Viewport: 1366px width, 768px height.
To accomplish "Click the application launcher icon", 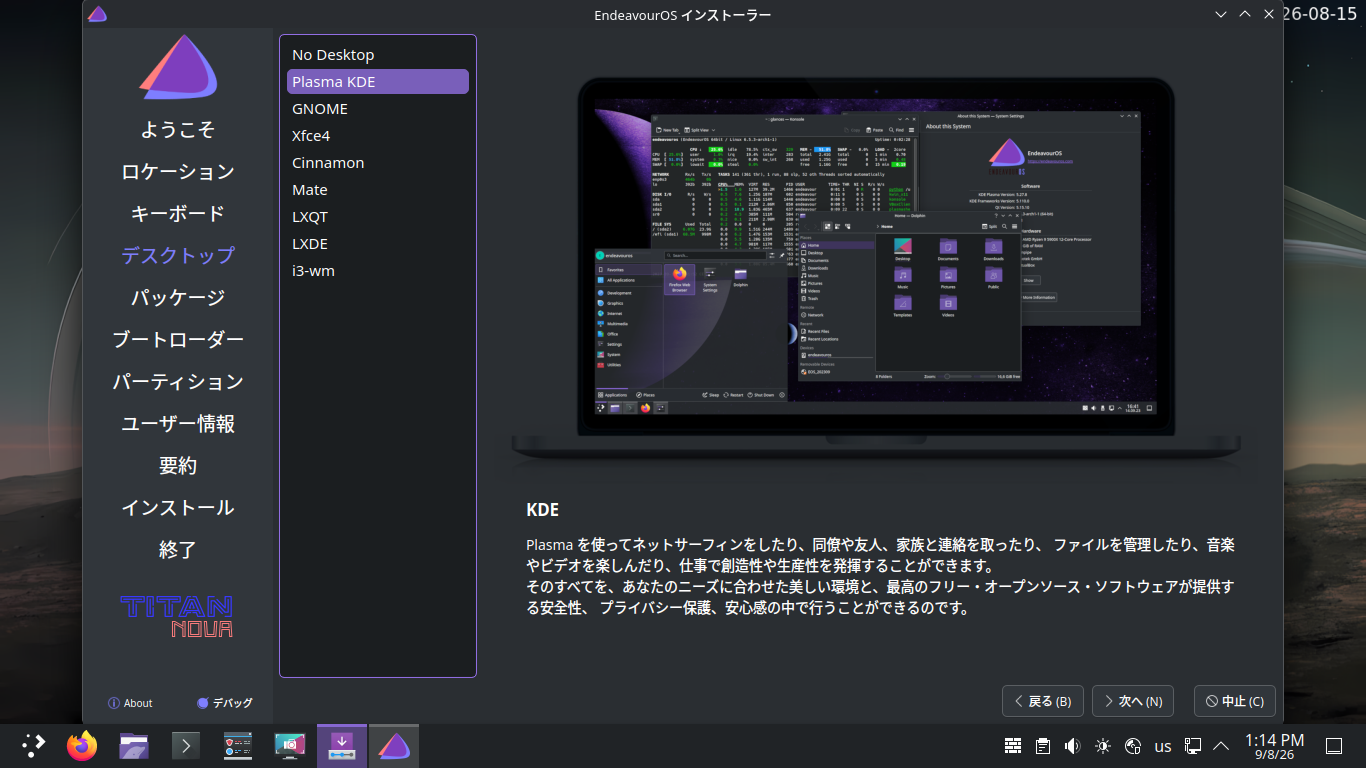I will coord(33,746).
